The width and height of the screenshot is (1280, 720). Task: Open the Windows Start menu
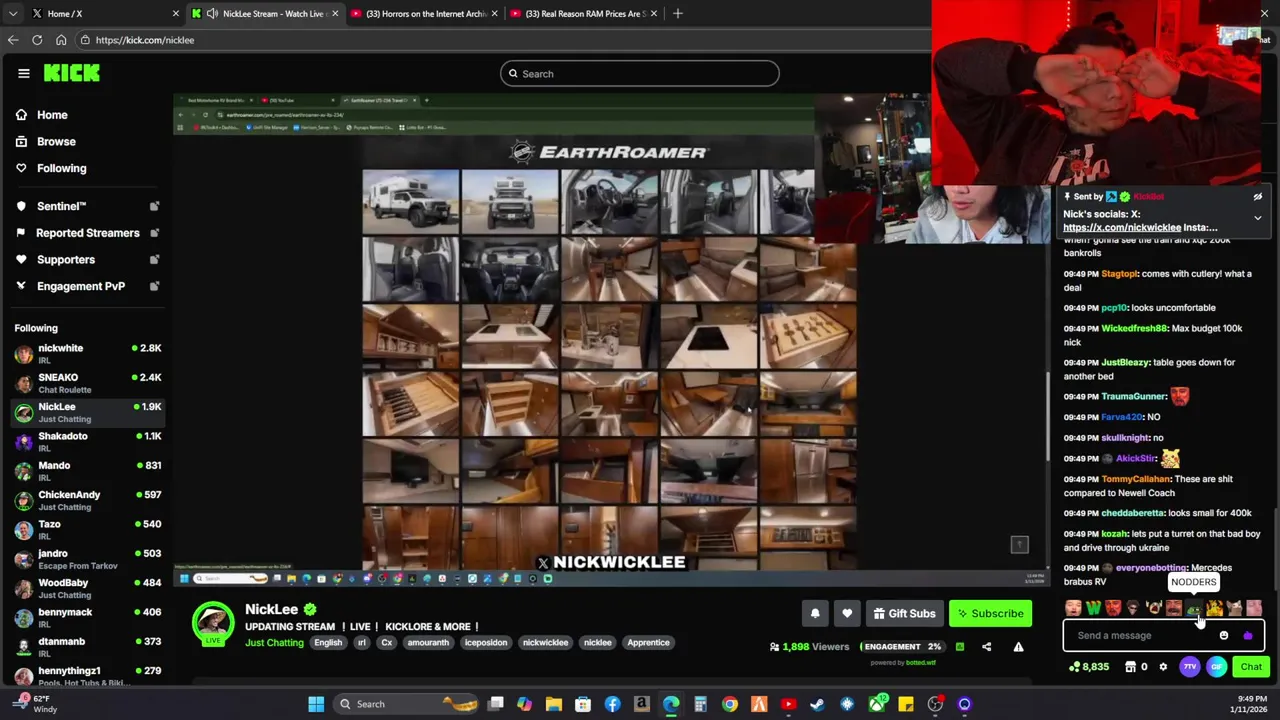click(x=316, y=704)
